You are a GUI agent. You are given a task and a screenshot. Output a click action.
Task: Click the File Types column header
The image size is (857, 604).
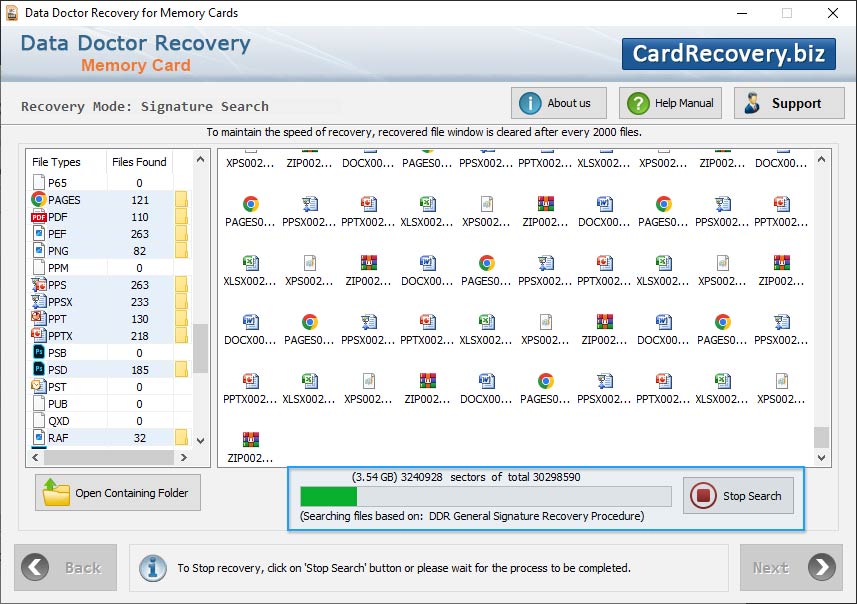tap(56, 162)
